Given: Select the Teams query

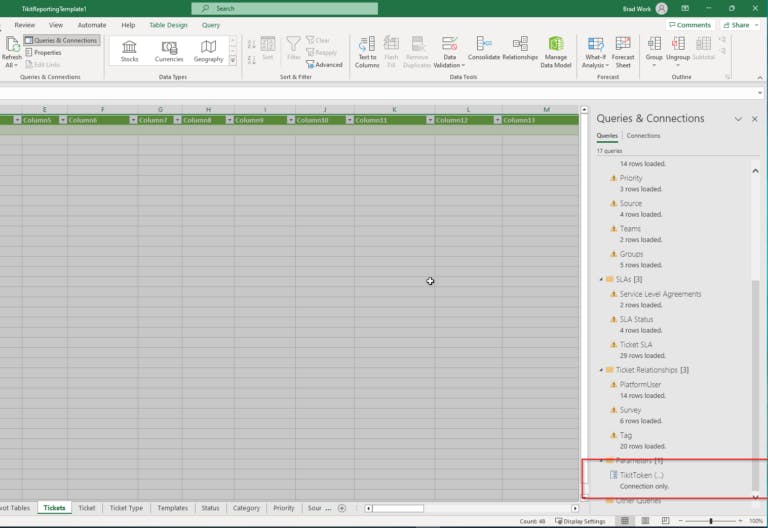Looking at the screenshot, I should click(630, 229).
